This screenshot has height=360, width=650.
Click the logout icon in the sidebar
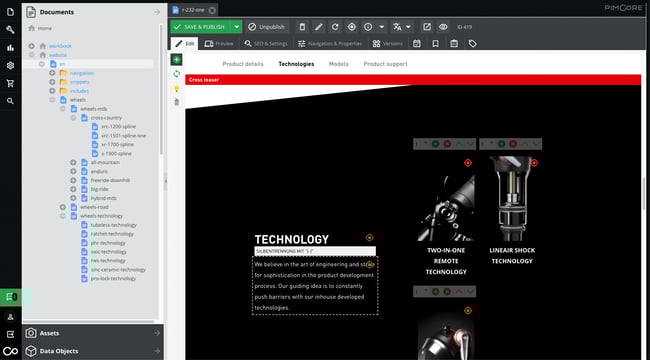pyautogui.click(x=10, y=334)
